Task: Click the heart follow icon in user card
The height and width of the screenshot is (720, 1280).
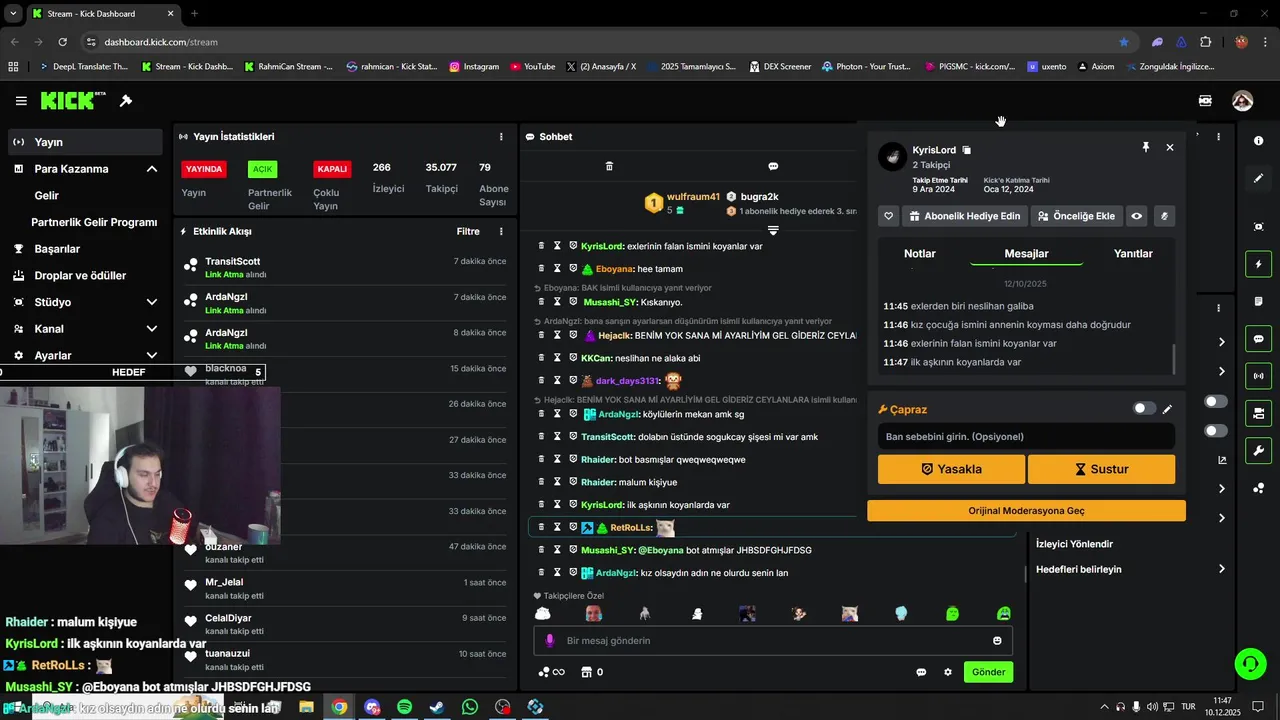Action: [888, 216]
